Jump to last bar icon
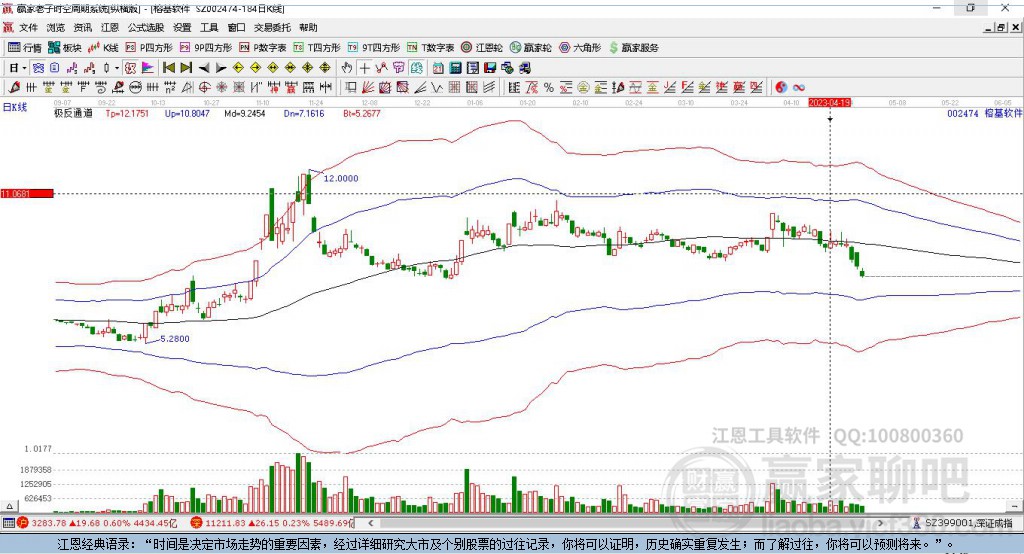 point(186,68)
